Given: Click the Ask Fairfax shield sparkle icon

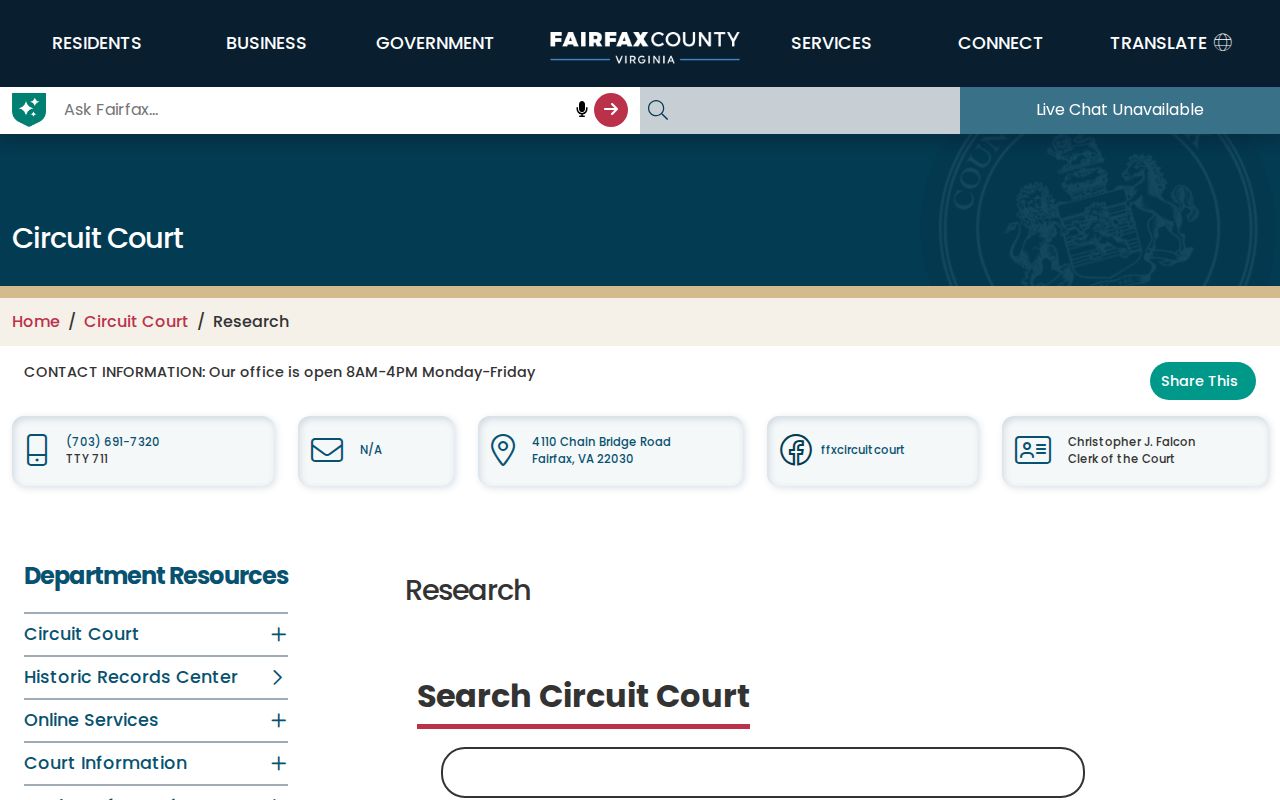Looking at the screenshot, I should (x=29, y=109).
